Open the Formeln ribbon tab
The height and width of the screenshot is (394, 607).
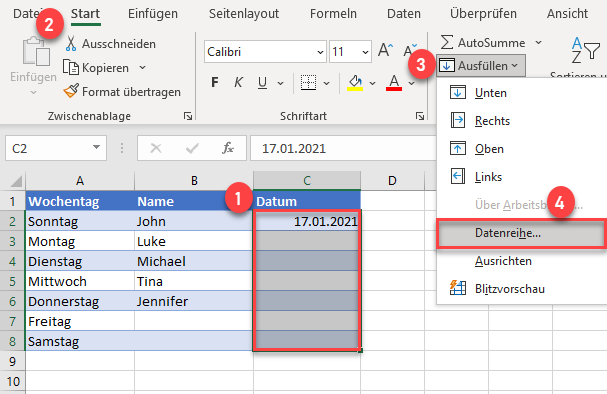[333, 14]
